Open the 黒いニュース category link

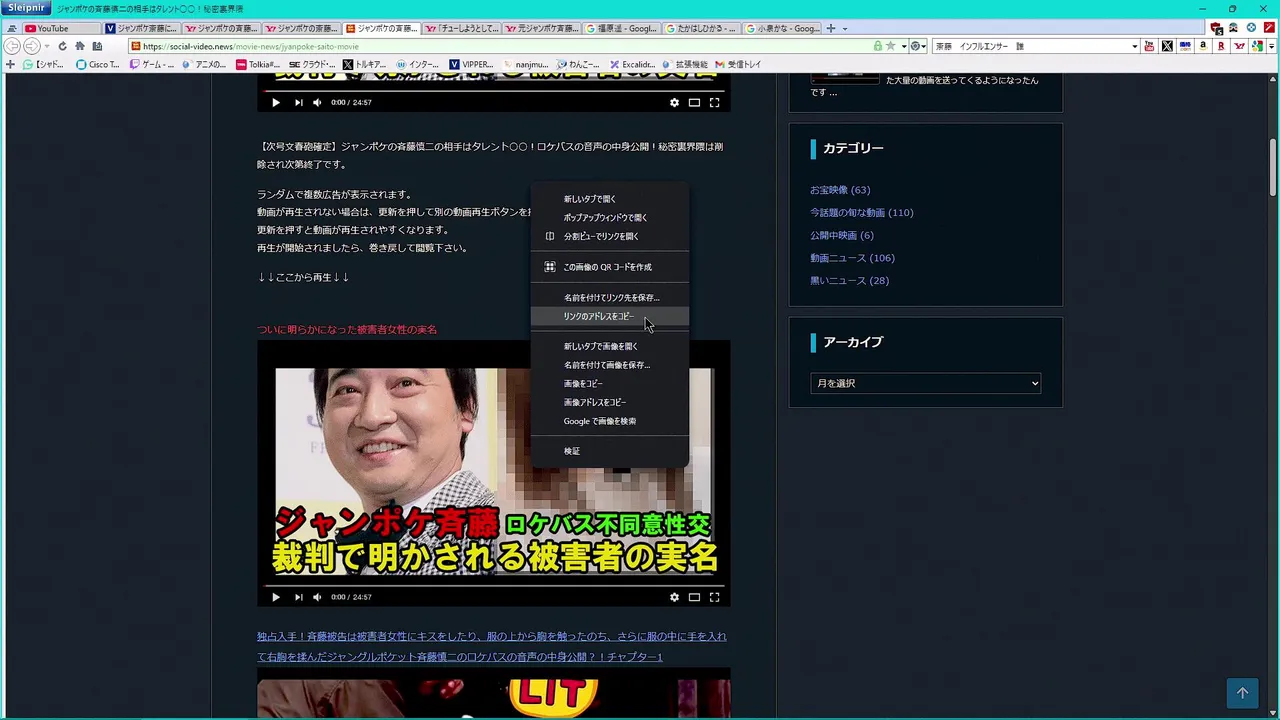coord(849,280)
